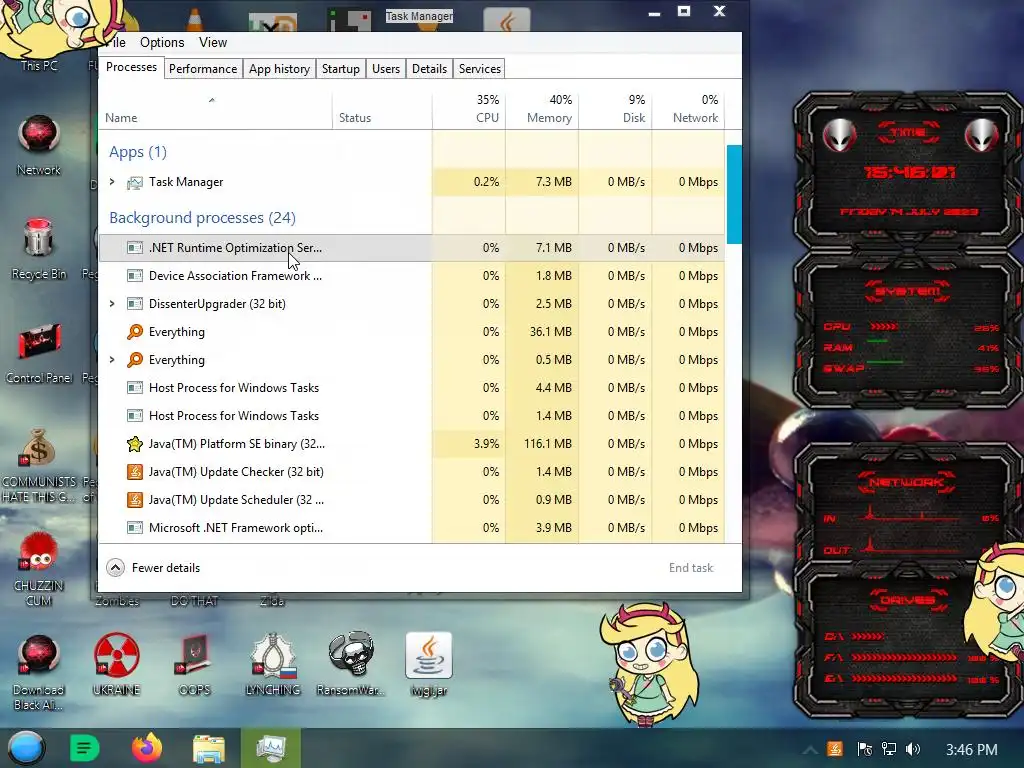This screenshot has height=768, width=1024.
Task: Click the .NET Runtime Optimization Service icon
Action: (135, 248)
